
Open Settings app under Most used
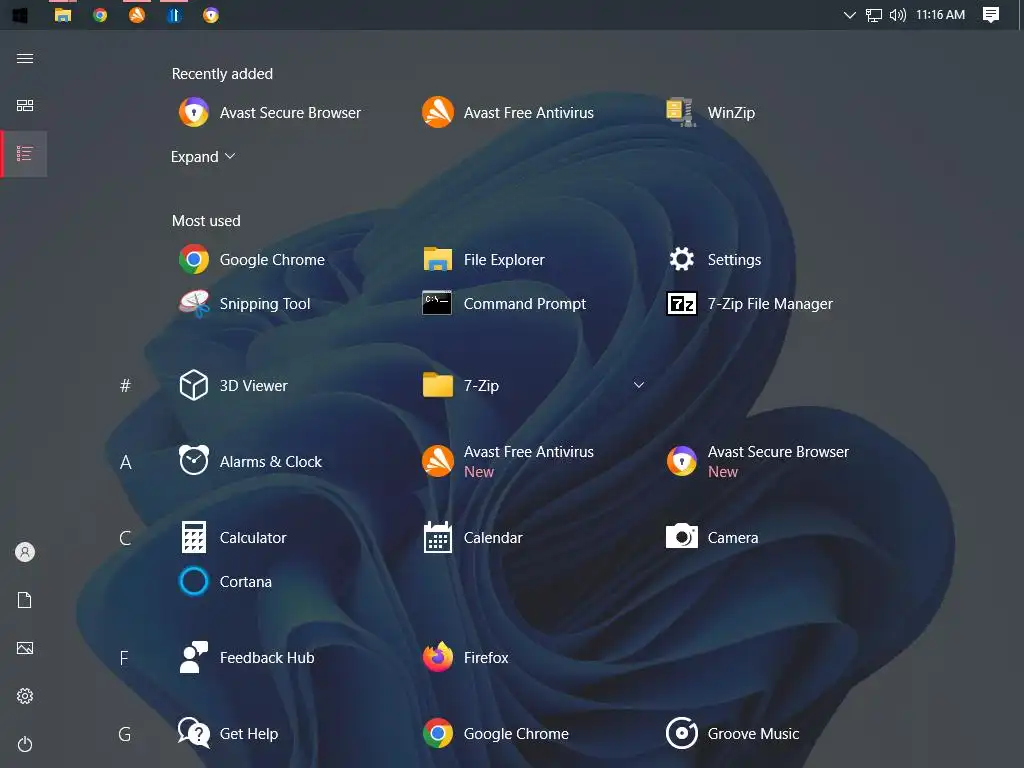coord(714,259)
